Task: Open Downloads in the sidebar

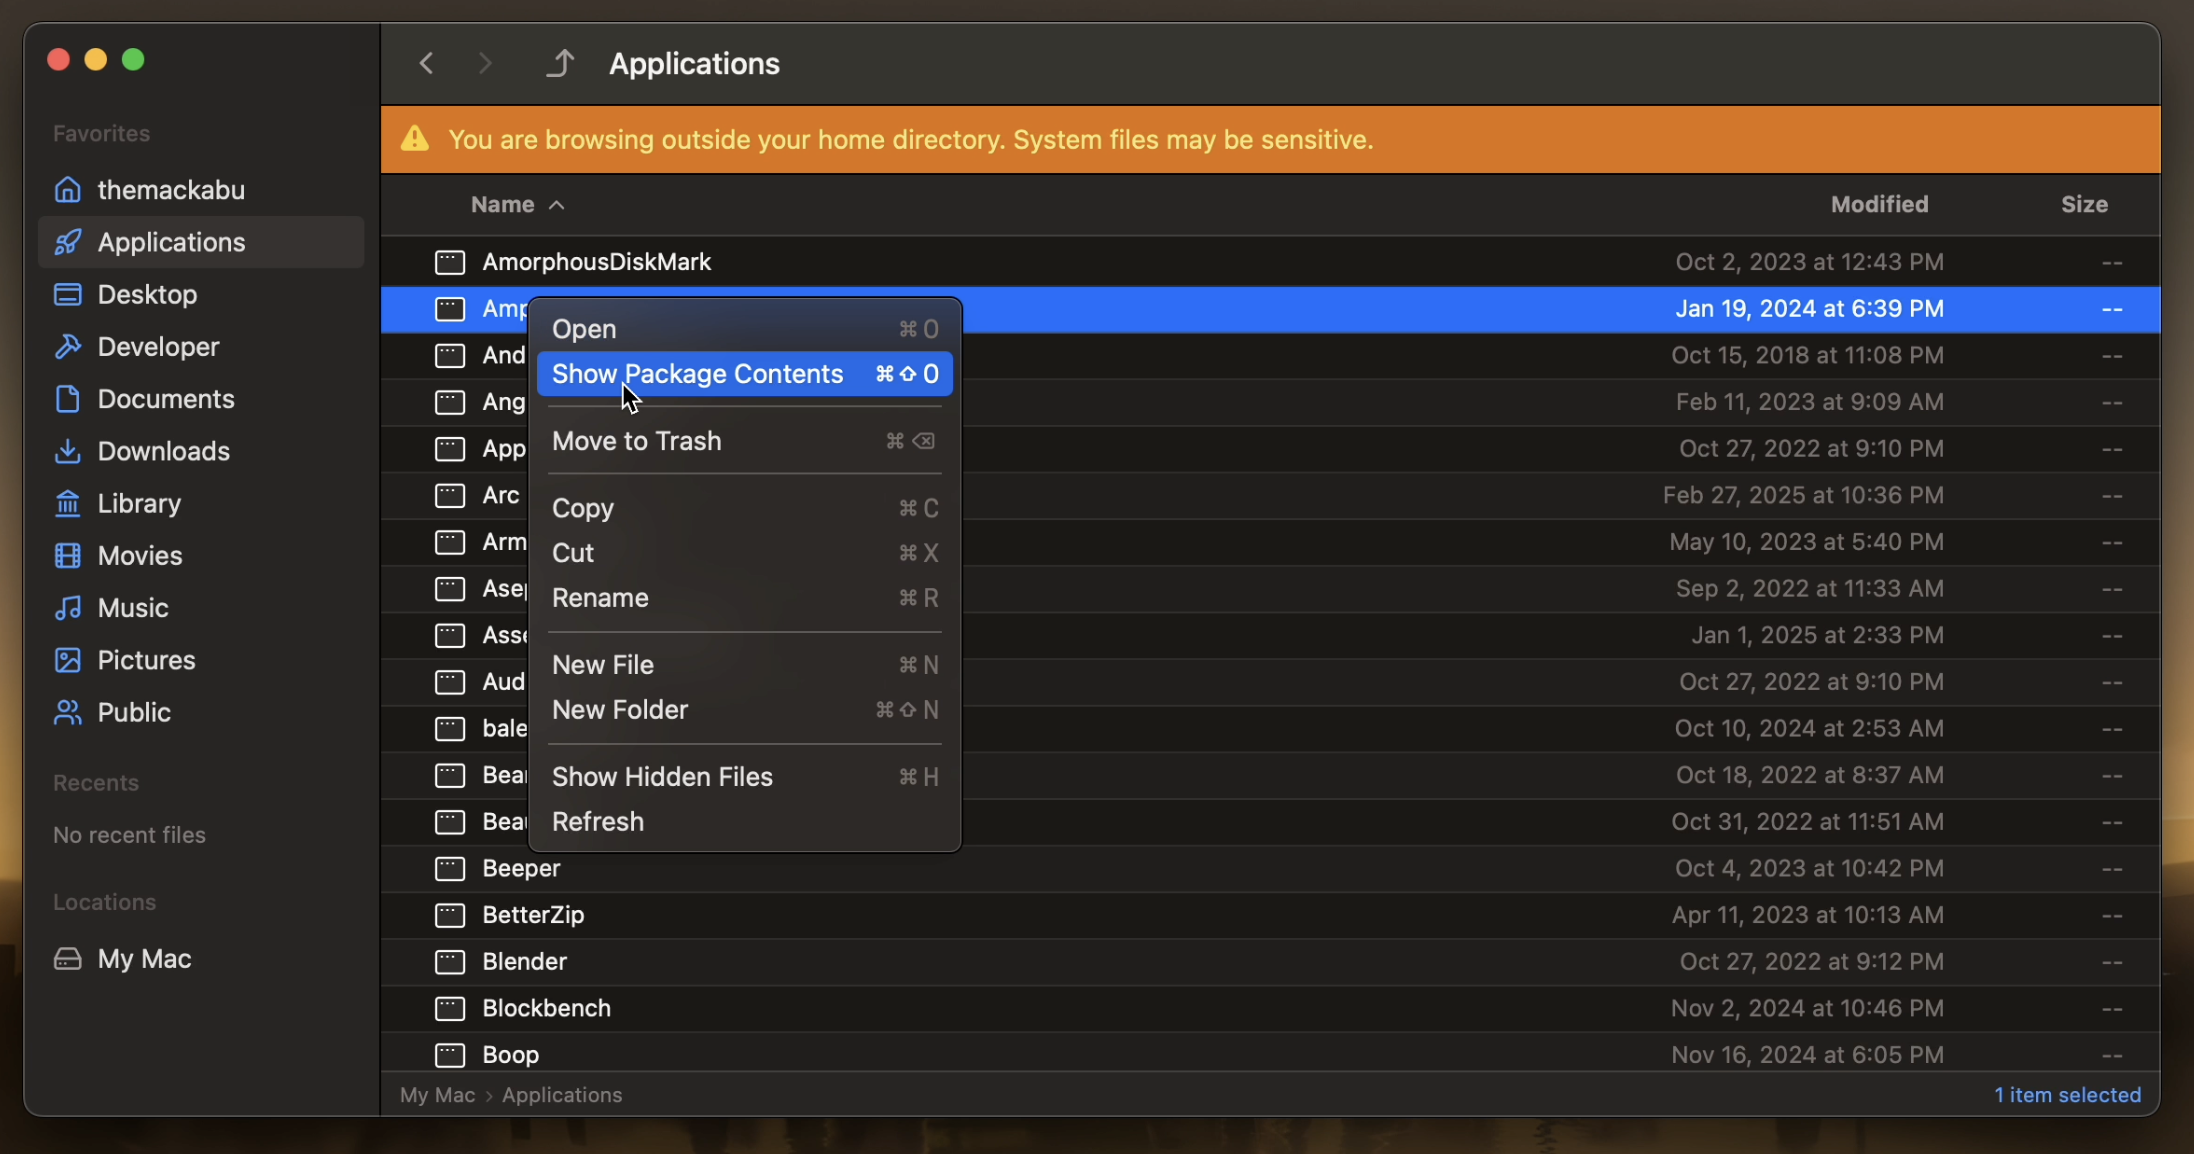Action: (163, 451)
